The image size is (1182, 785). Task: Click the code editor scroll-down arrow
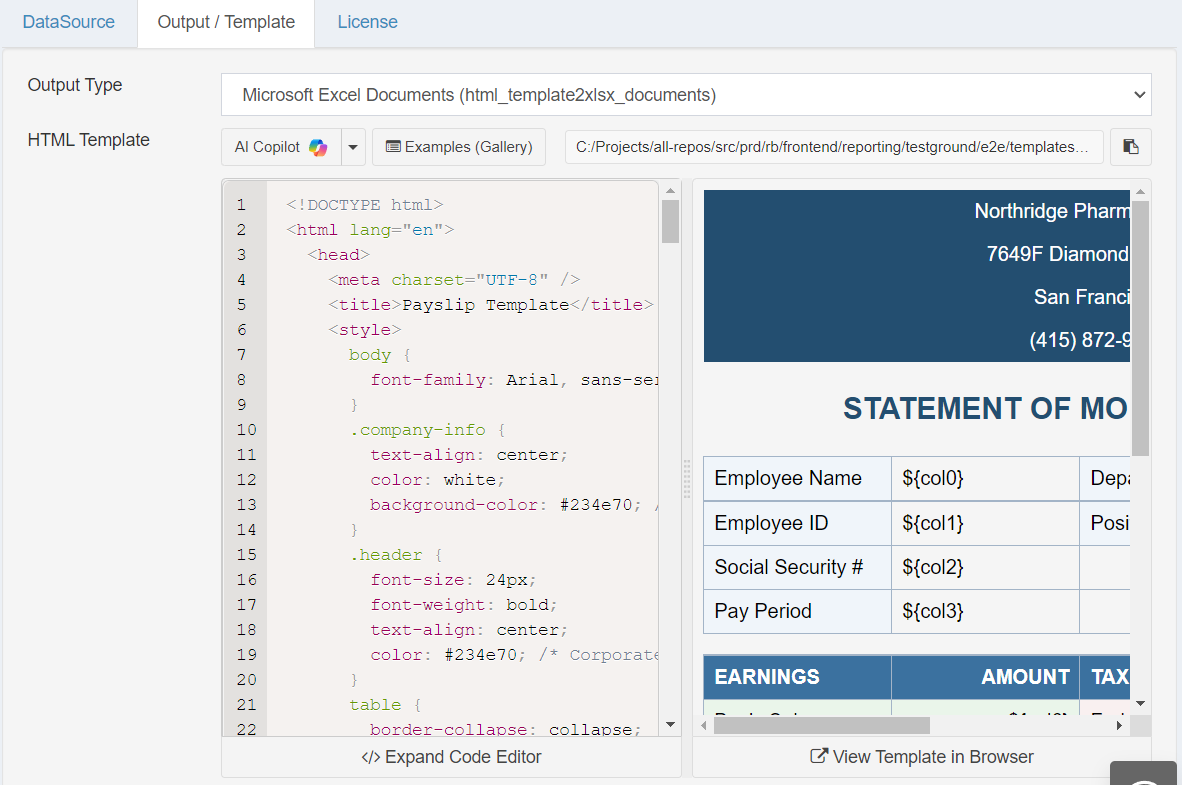(x=670, y=725)
